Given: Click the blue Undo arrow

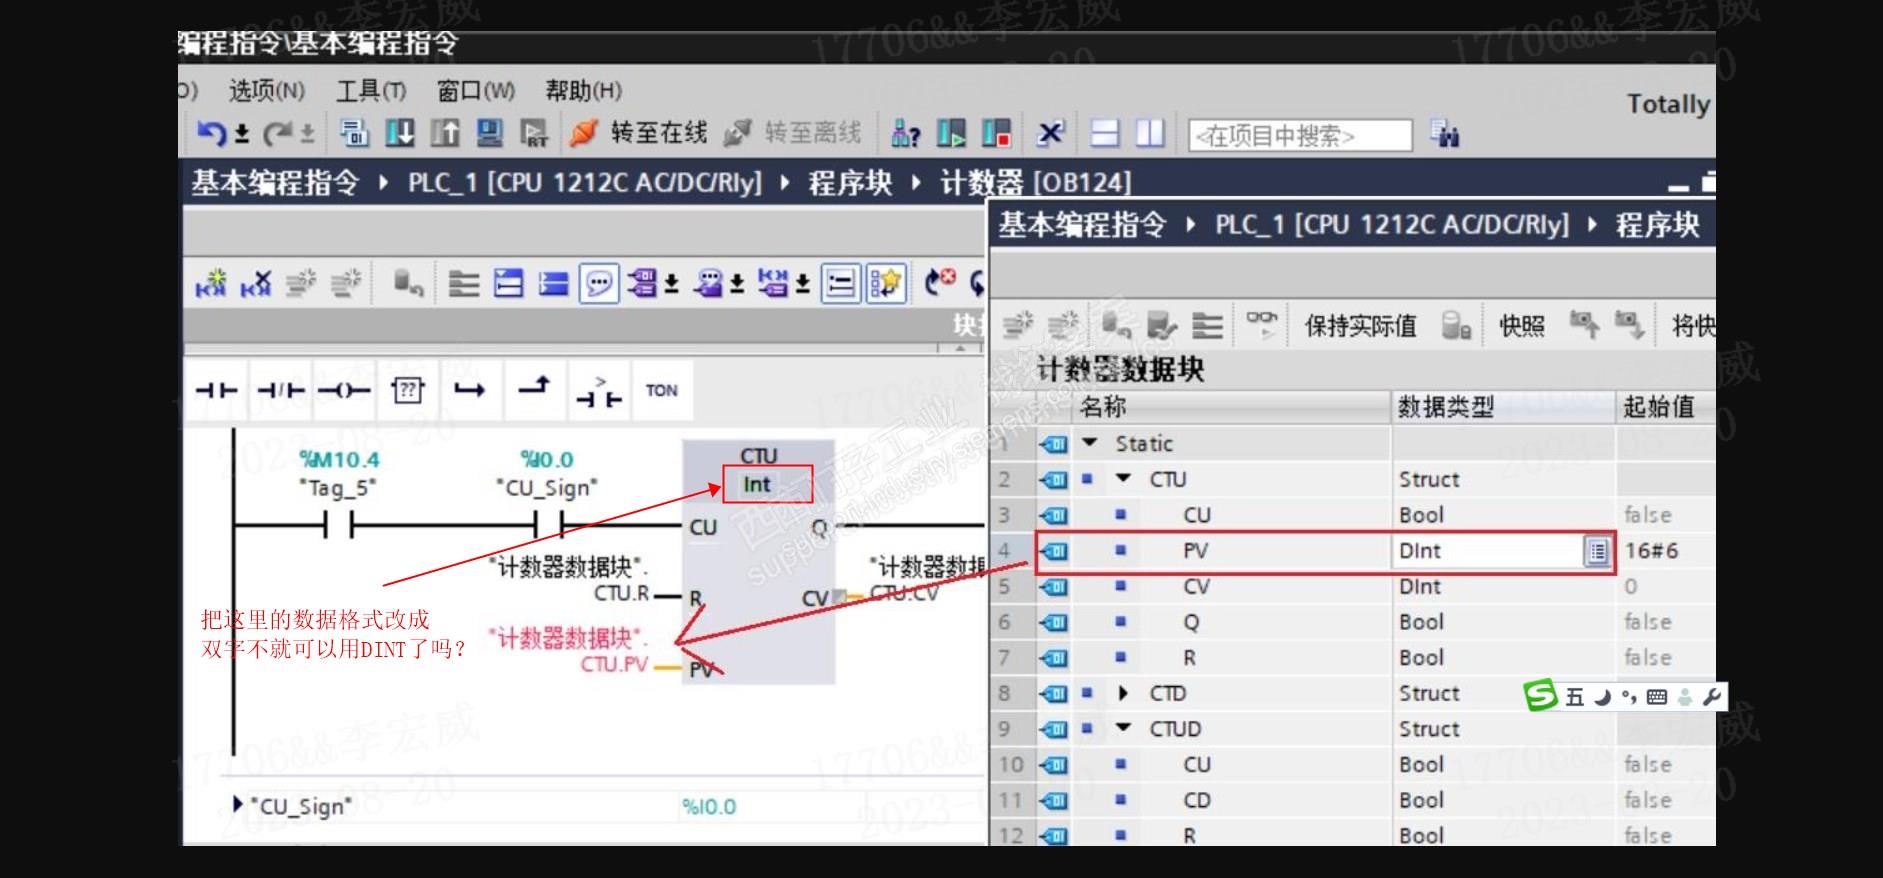Looking at the screenshot, I should [x=211, y=132].
